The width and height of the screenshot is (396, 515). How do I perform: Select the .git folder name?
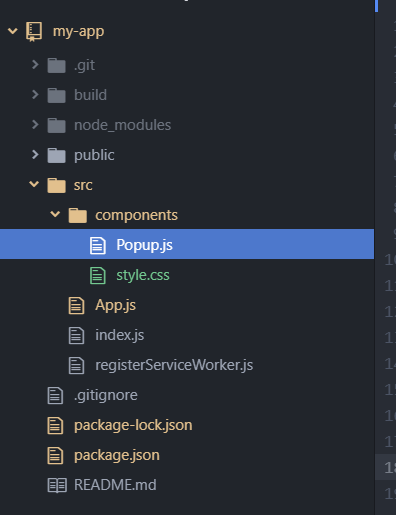coord(85,66)
